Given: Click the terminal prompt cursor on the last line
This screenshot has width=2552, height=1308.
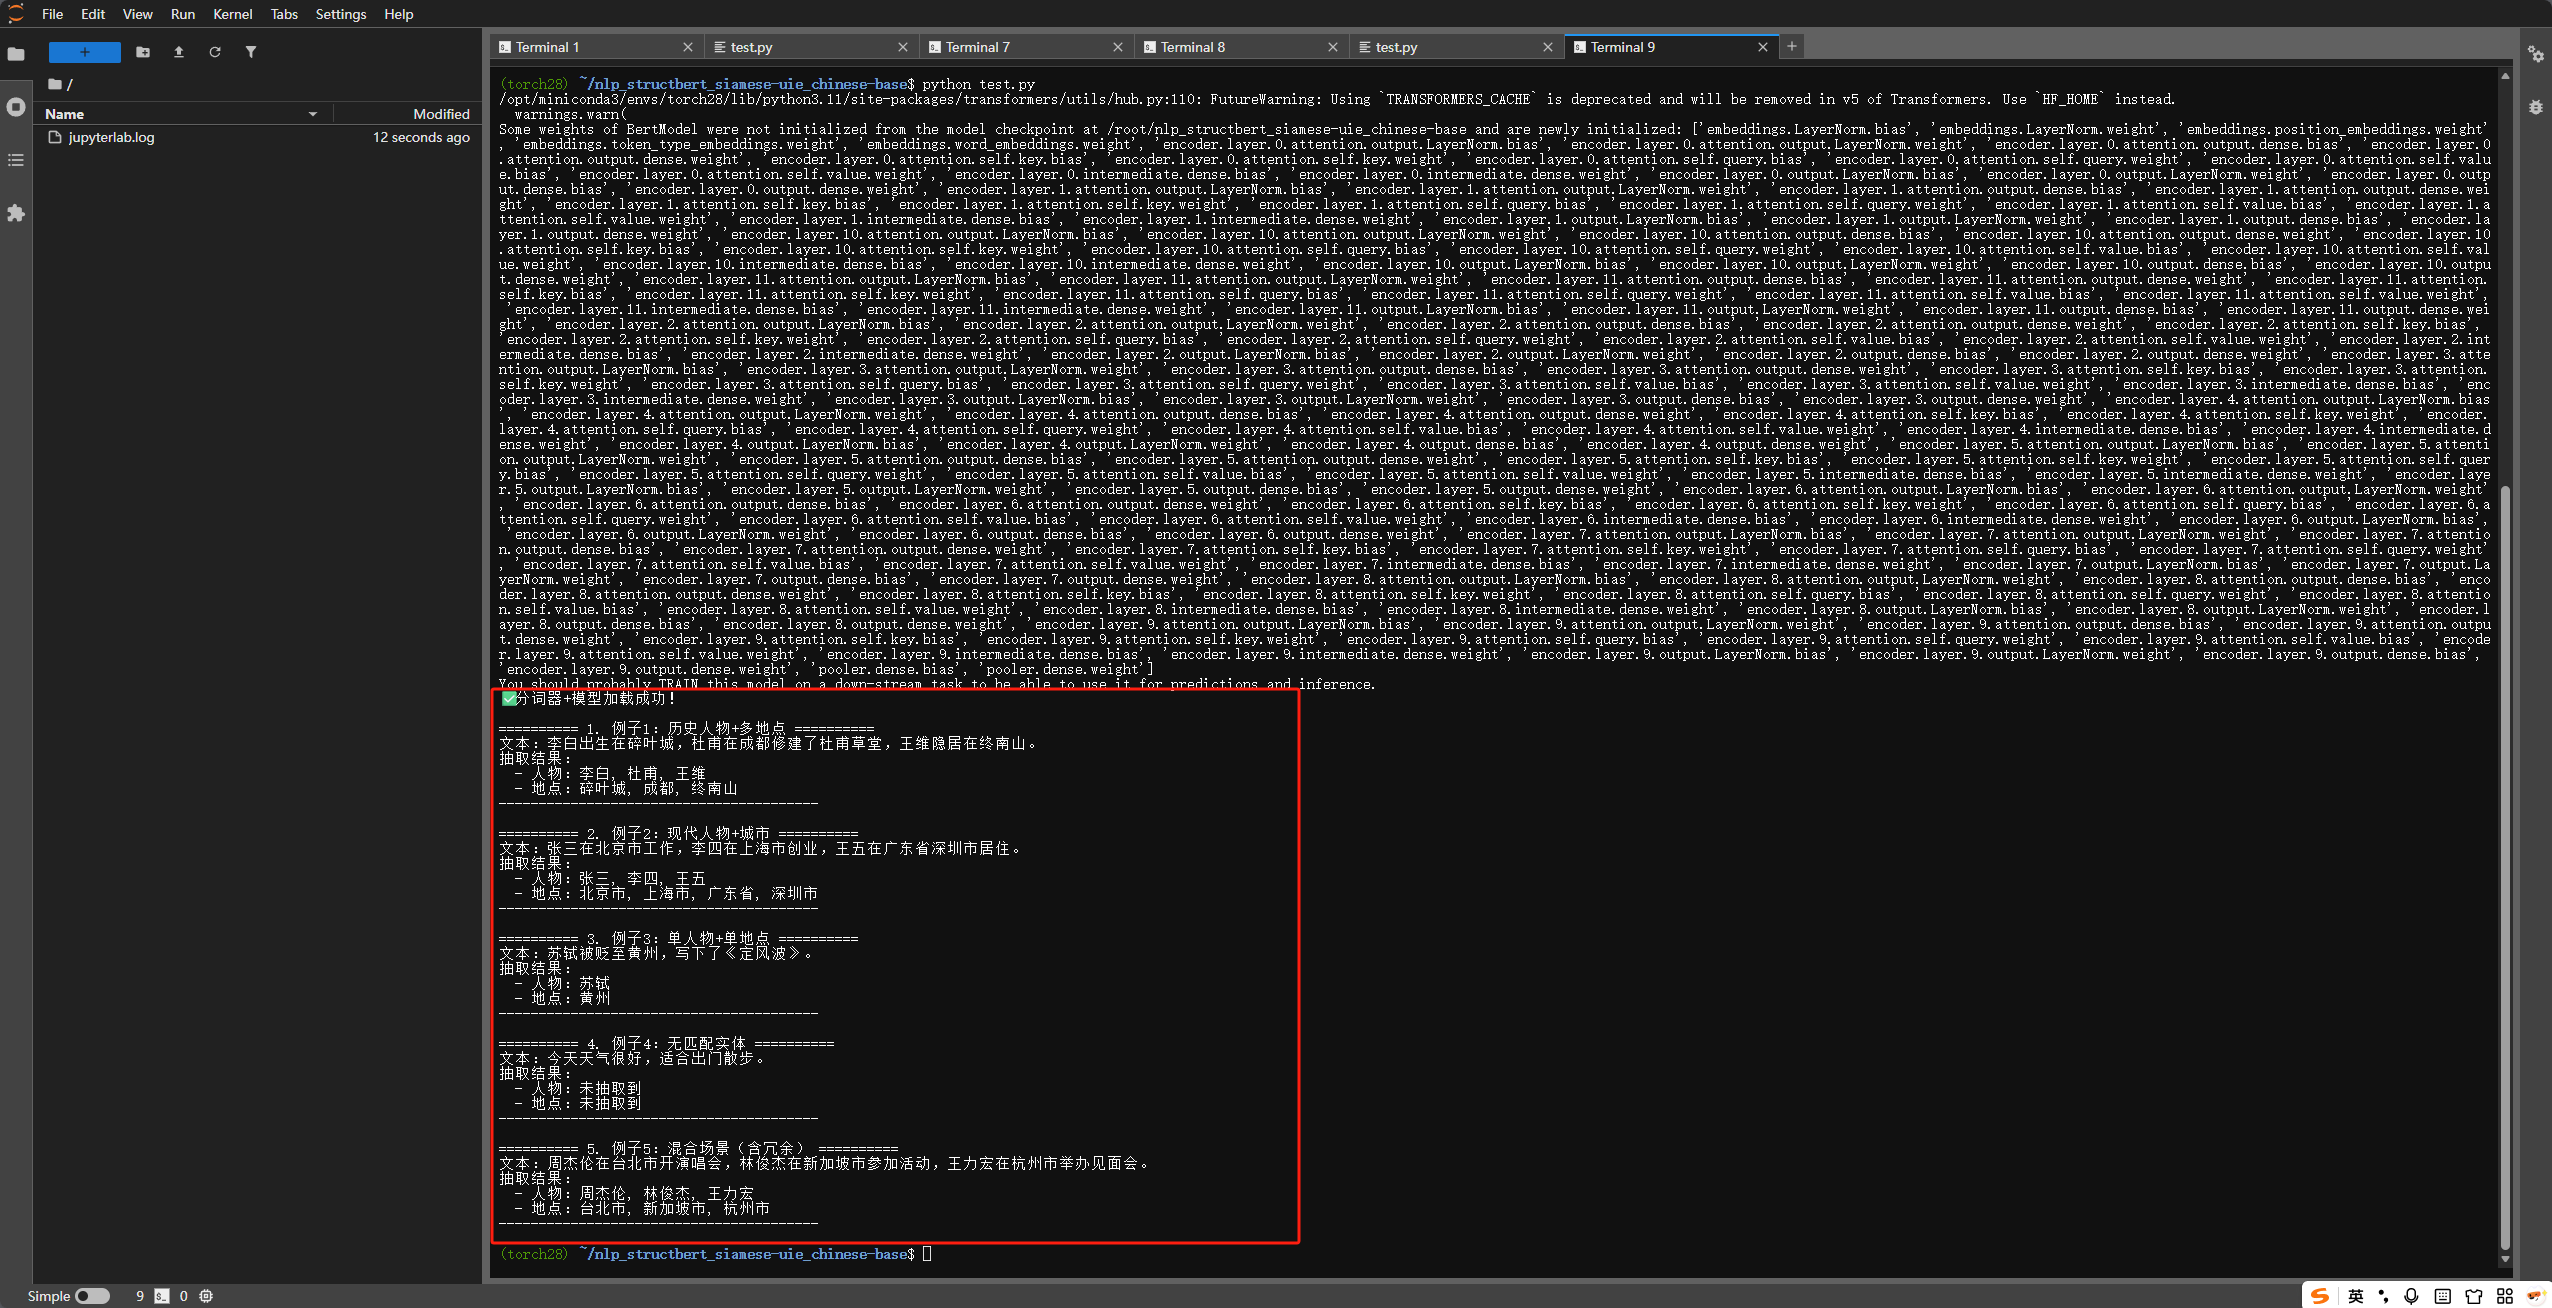Looking at the screenshot, I should (x=927, y=1254).
